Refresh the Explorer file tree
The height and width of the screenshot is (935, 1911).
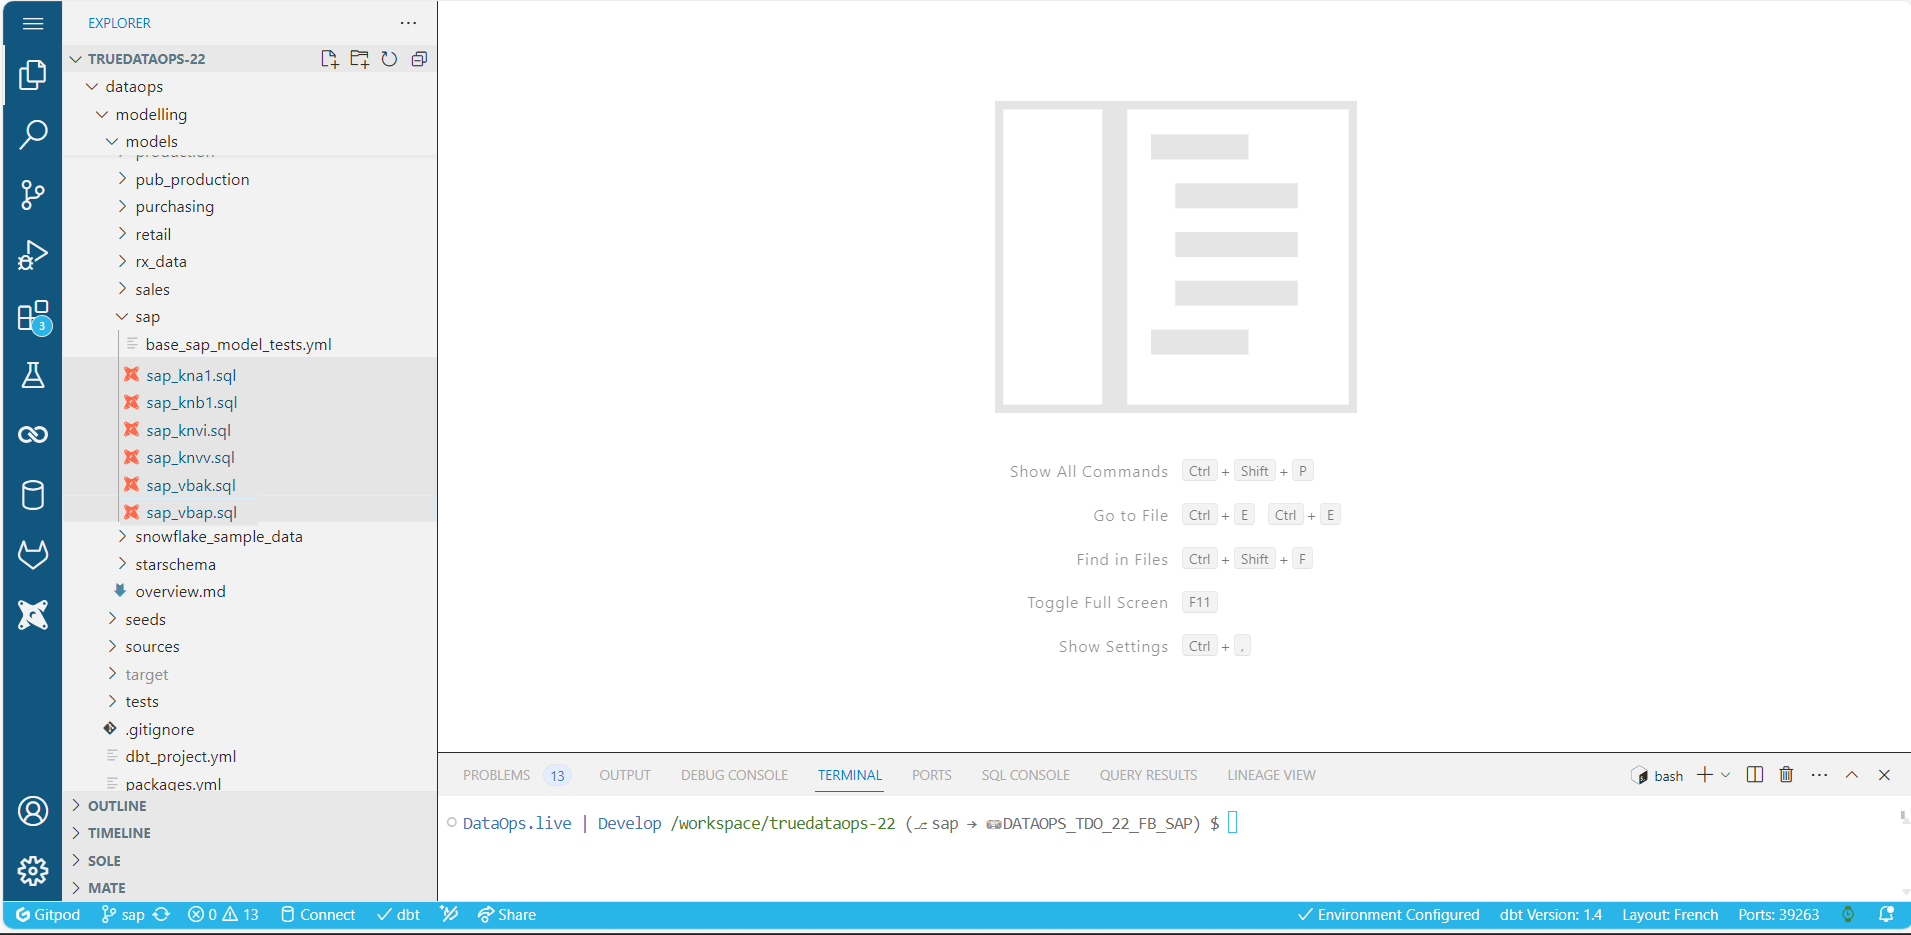[x=389, y=59]
